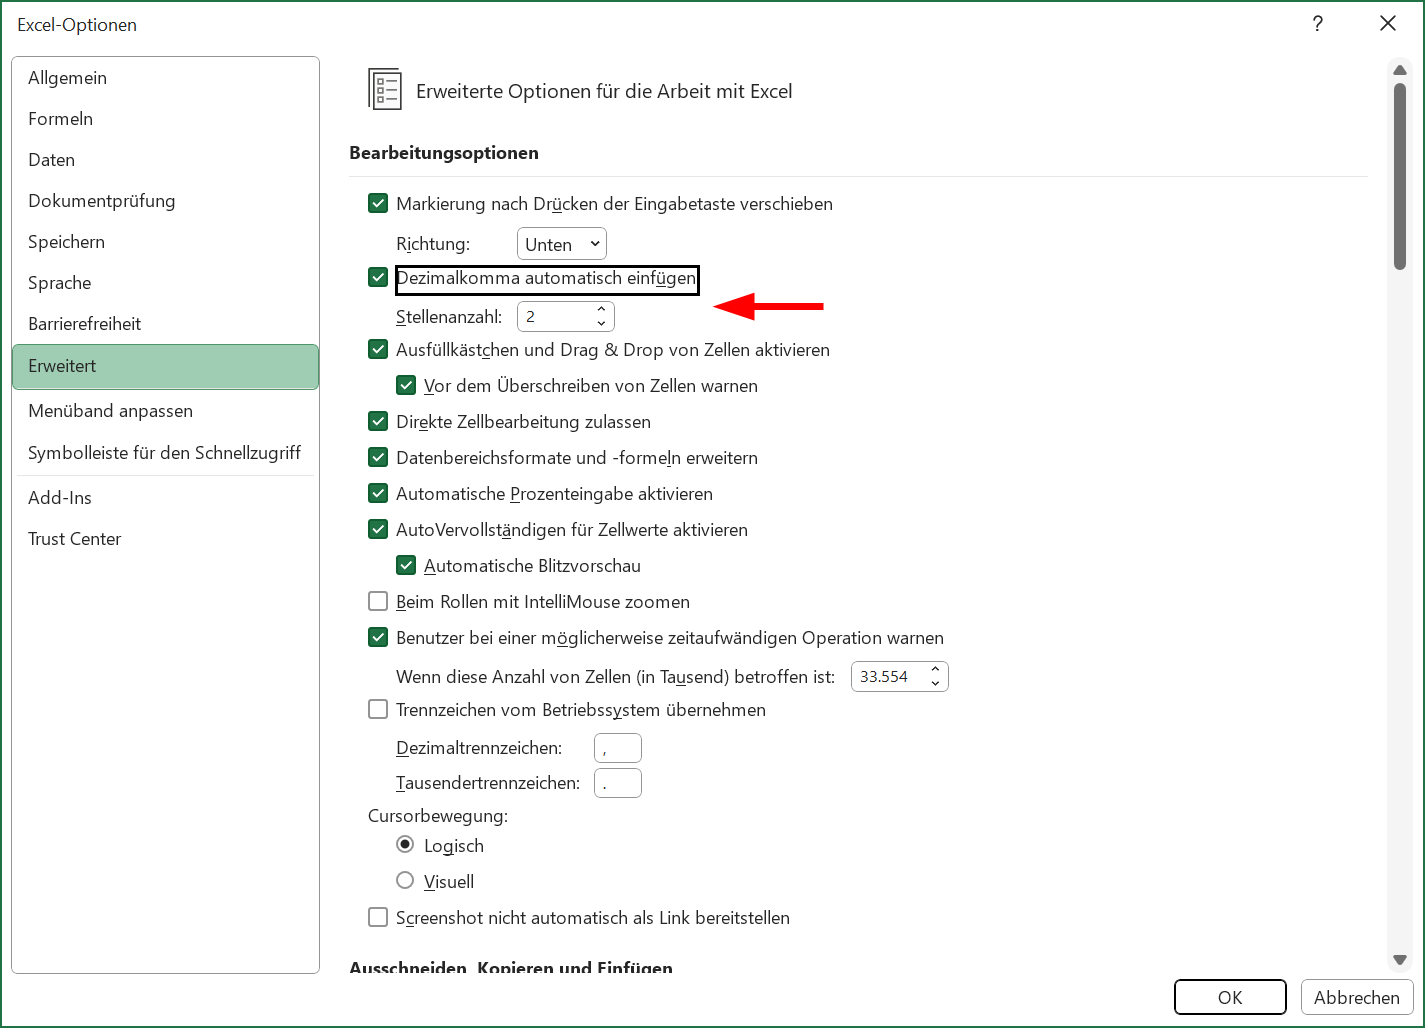Click the Dezimaltrennzeichen input field
The height and width of the screenshot is (1028, 1425).
(x=618, y=748)
